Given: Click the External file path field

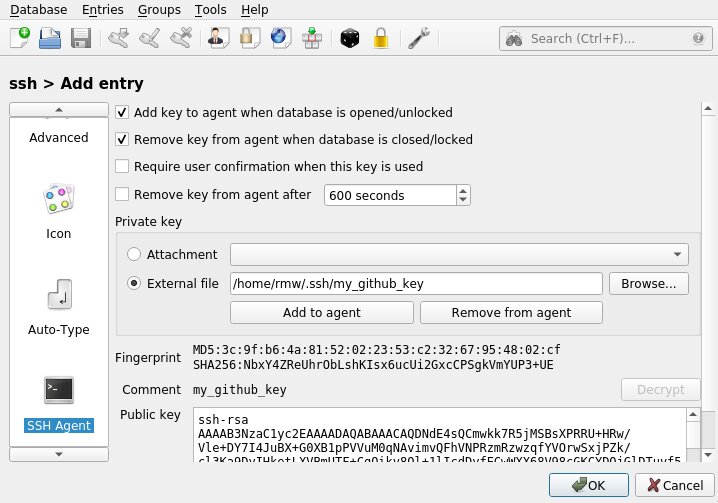Looking at the screenshot, I should pyautogui.click(x=416, y=284).
